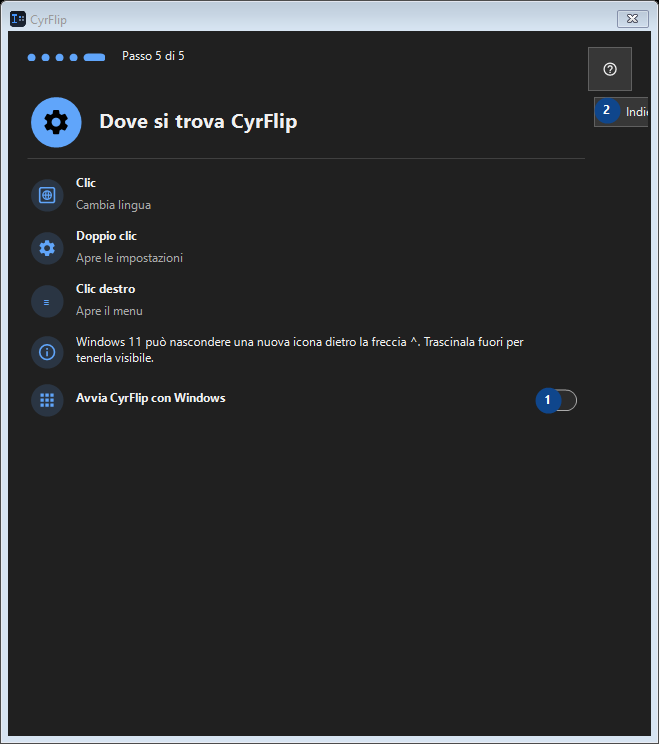Click the gear icon next to Doppio clic
The image size is (659, 744).
coord(47,248)
